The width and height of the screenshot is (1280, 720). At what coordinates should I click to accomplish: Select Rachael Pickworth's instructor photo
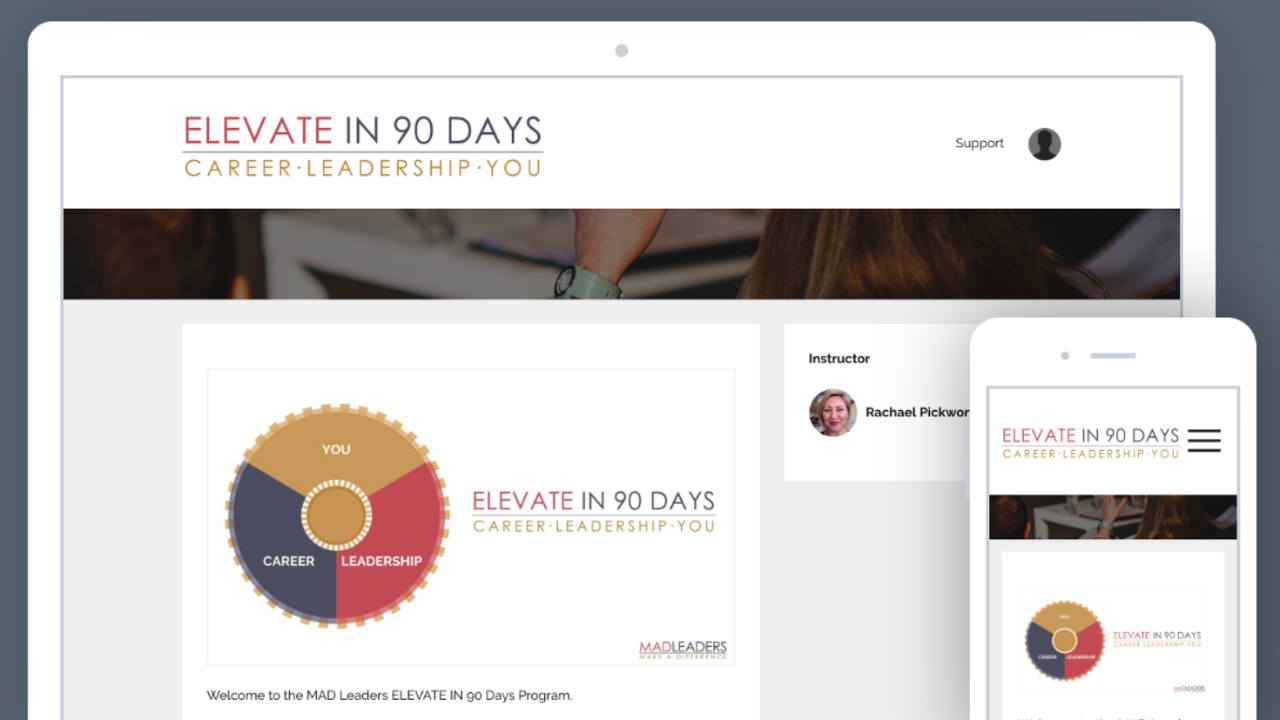tap(833, 412)
